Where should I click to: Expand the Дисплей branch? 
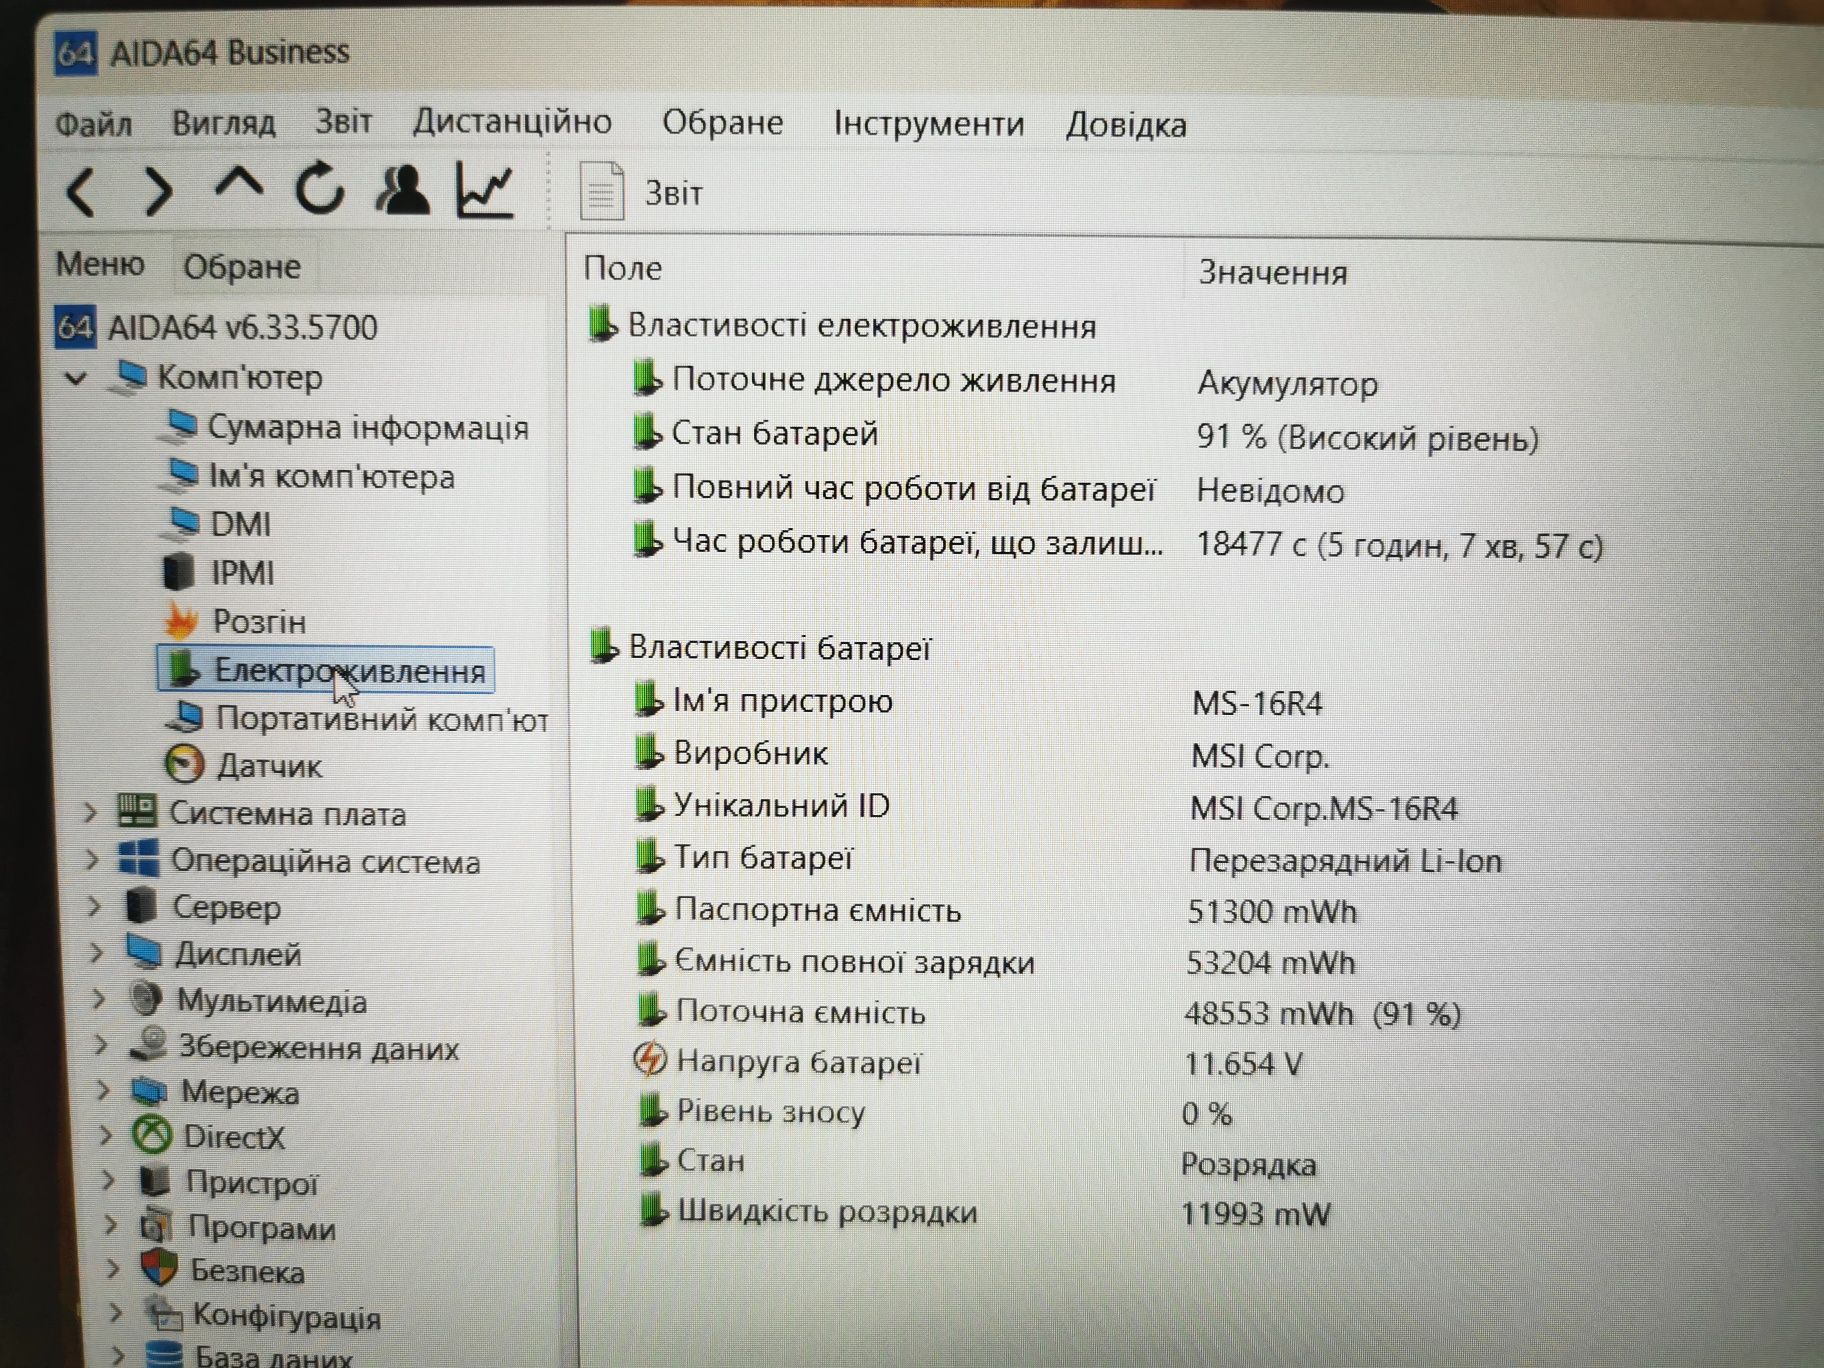(97, 953)
